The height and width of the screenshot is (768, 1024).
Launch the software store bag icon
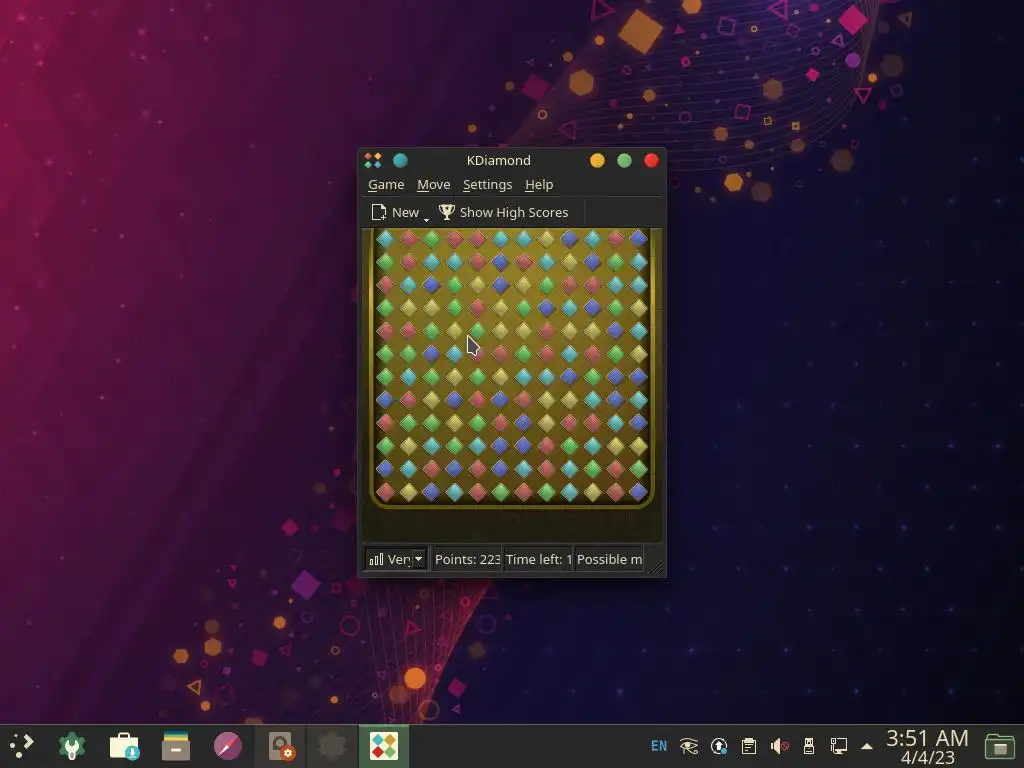tap(124, 746)
